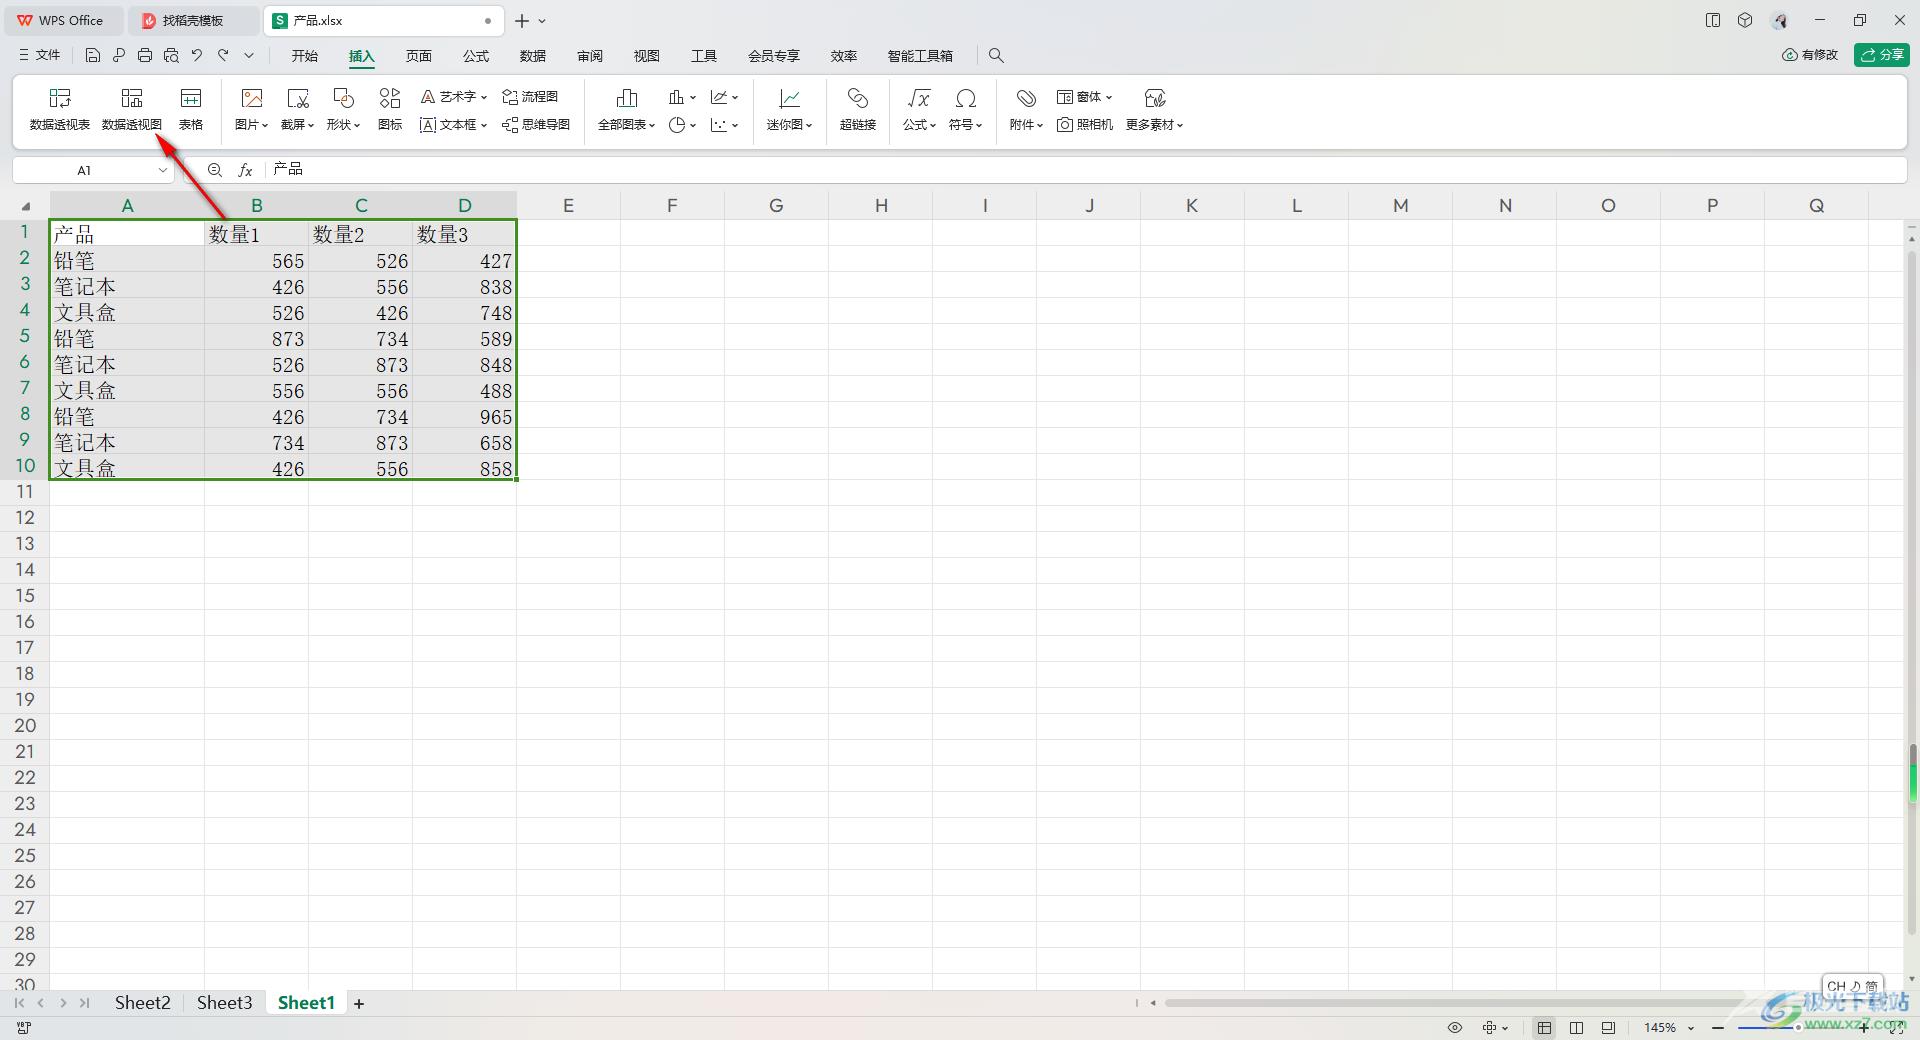
Task: Add a new sheet with plus button
Action: click(359, 1003)
